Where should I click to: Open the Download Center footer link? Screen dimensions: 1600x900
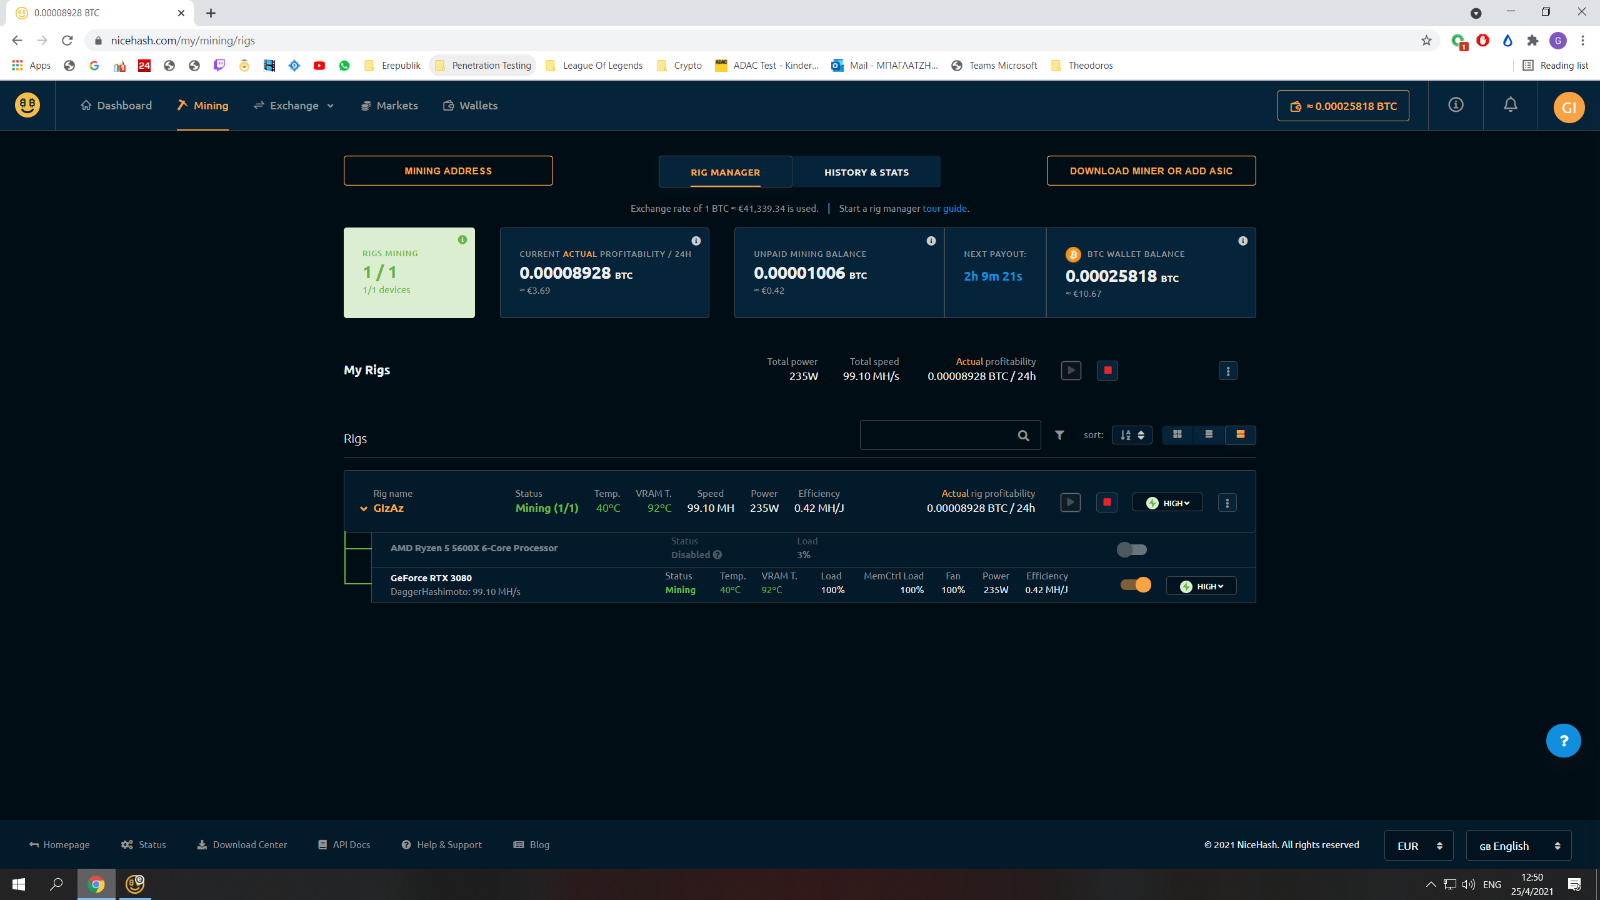coord(242,845)
